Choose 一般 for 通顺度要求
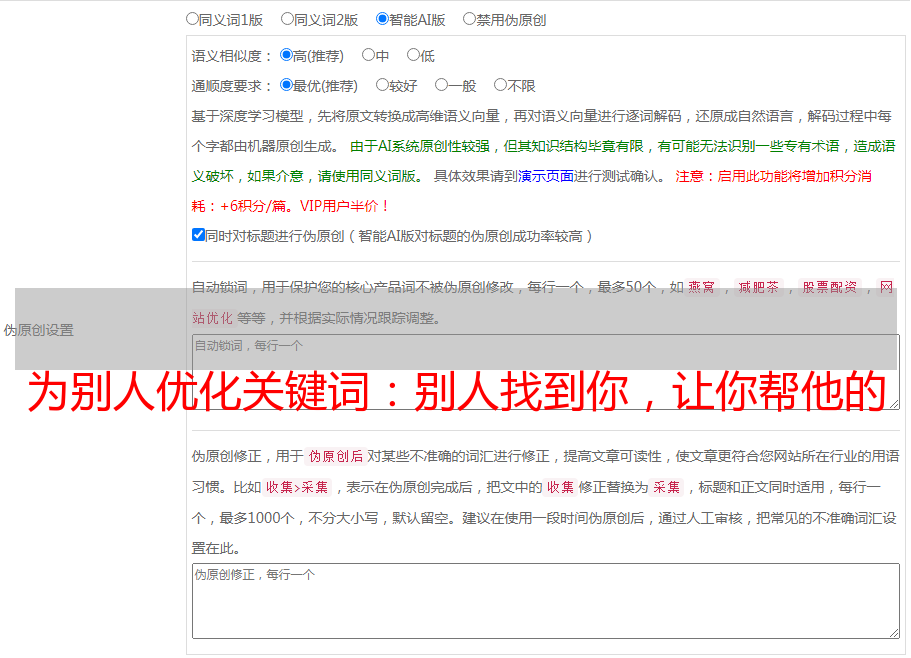This screenshot has width=911, height=658. click(x=441, y=85)
